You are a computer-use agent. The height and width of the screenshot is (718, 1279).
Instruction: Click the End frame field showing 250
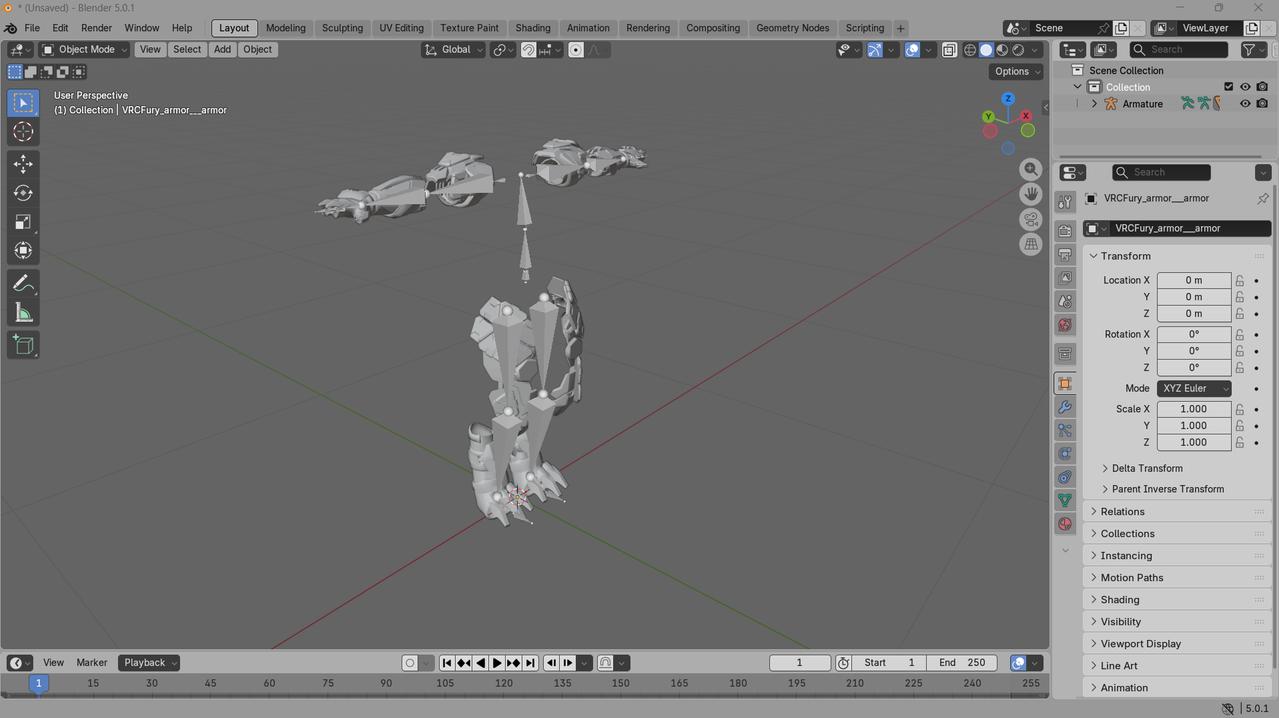961,662
